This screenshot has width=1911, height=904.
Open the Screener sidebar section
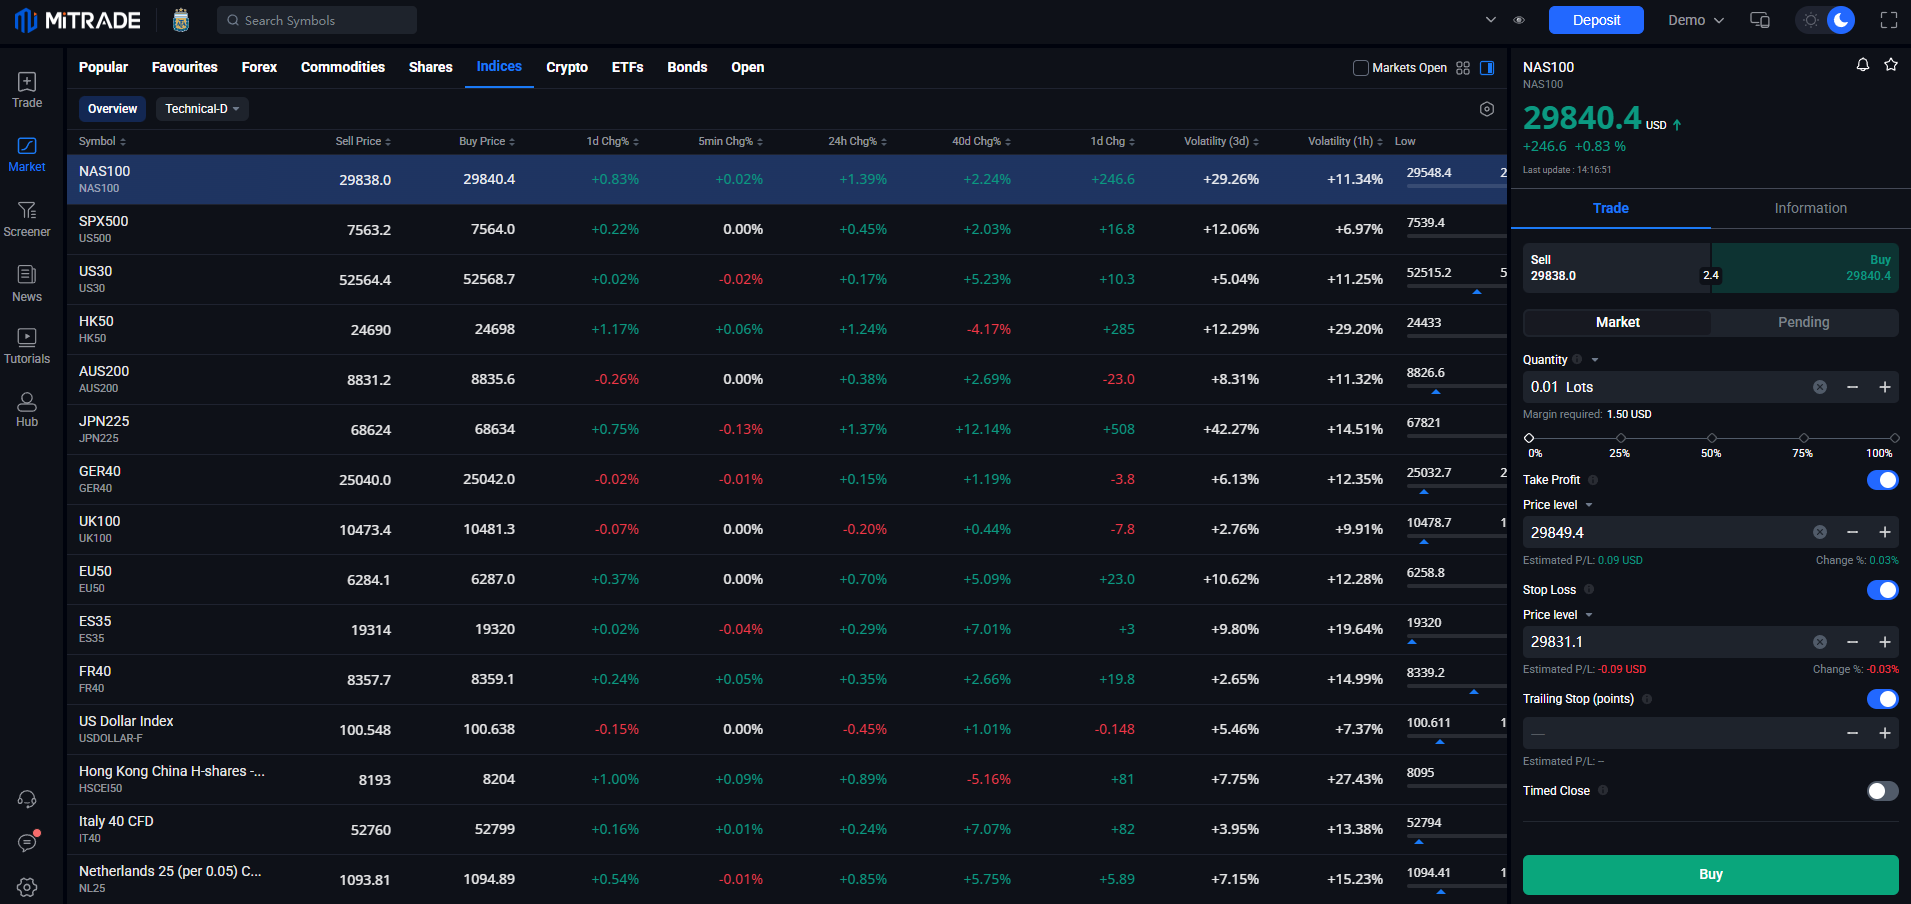tap(27, 219)
